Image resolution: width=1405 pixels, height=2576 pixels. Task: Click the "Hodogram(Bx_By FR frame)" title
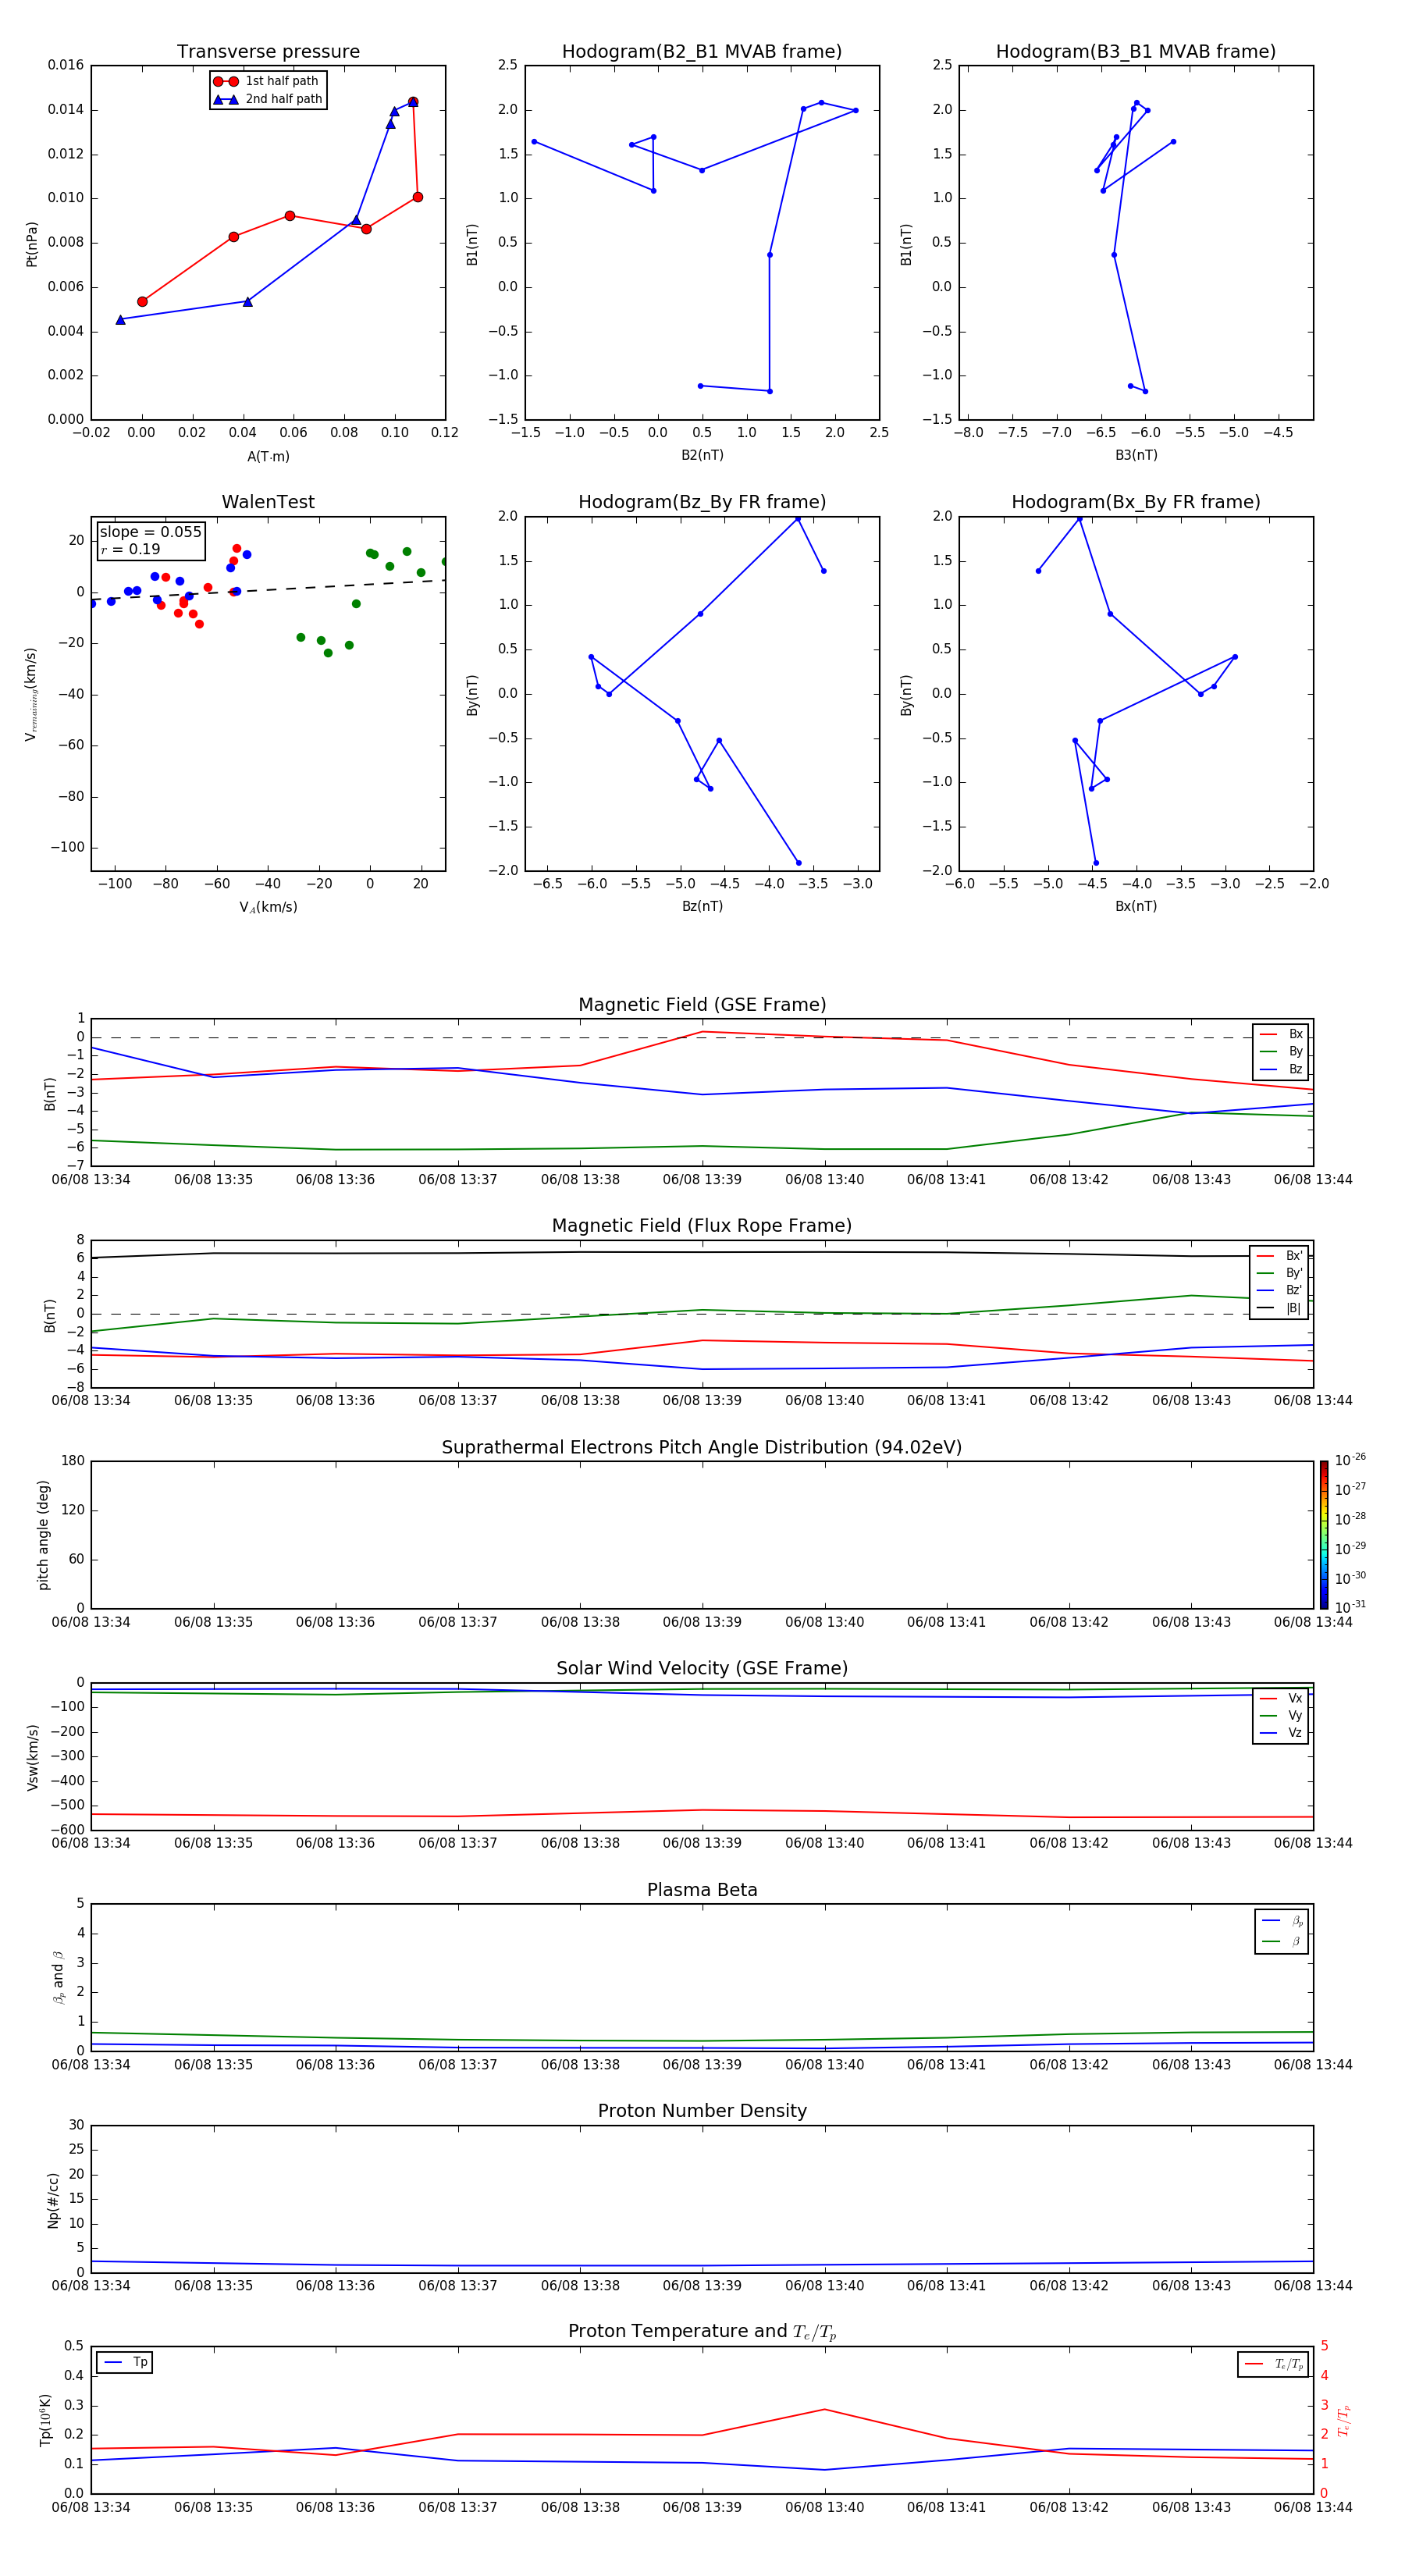pos(1135,502)
